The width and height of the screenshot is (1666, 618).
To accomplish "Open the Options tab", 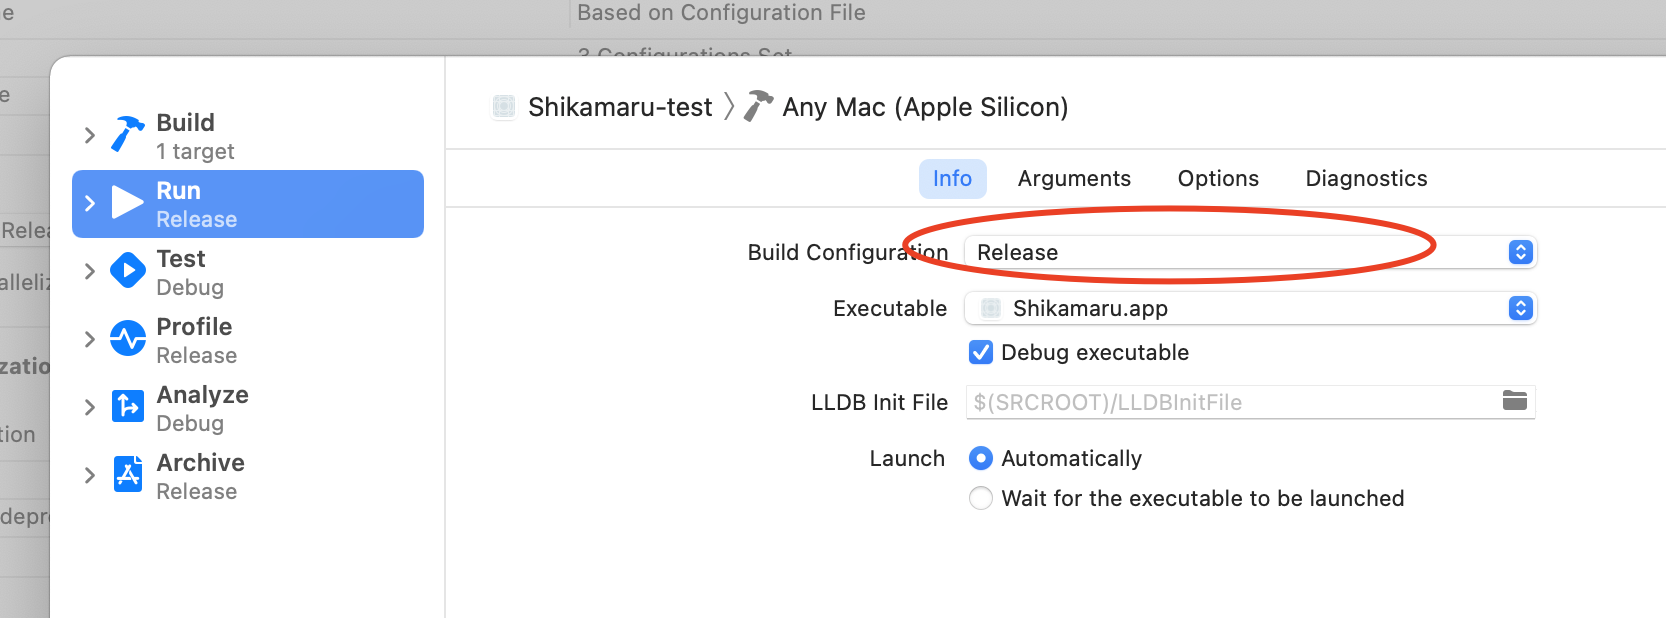I will tap(1218, 179).
